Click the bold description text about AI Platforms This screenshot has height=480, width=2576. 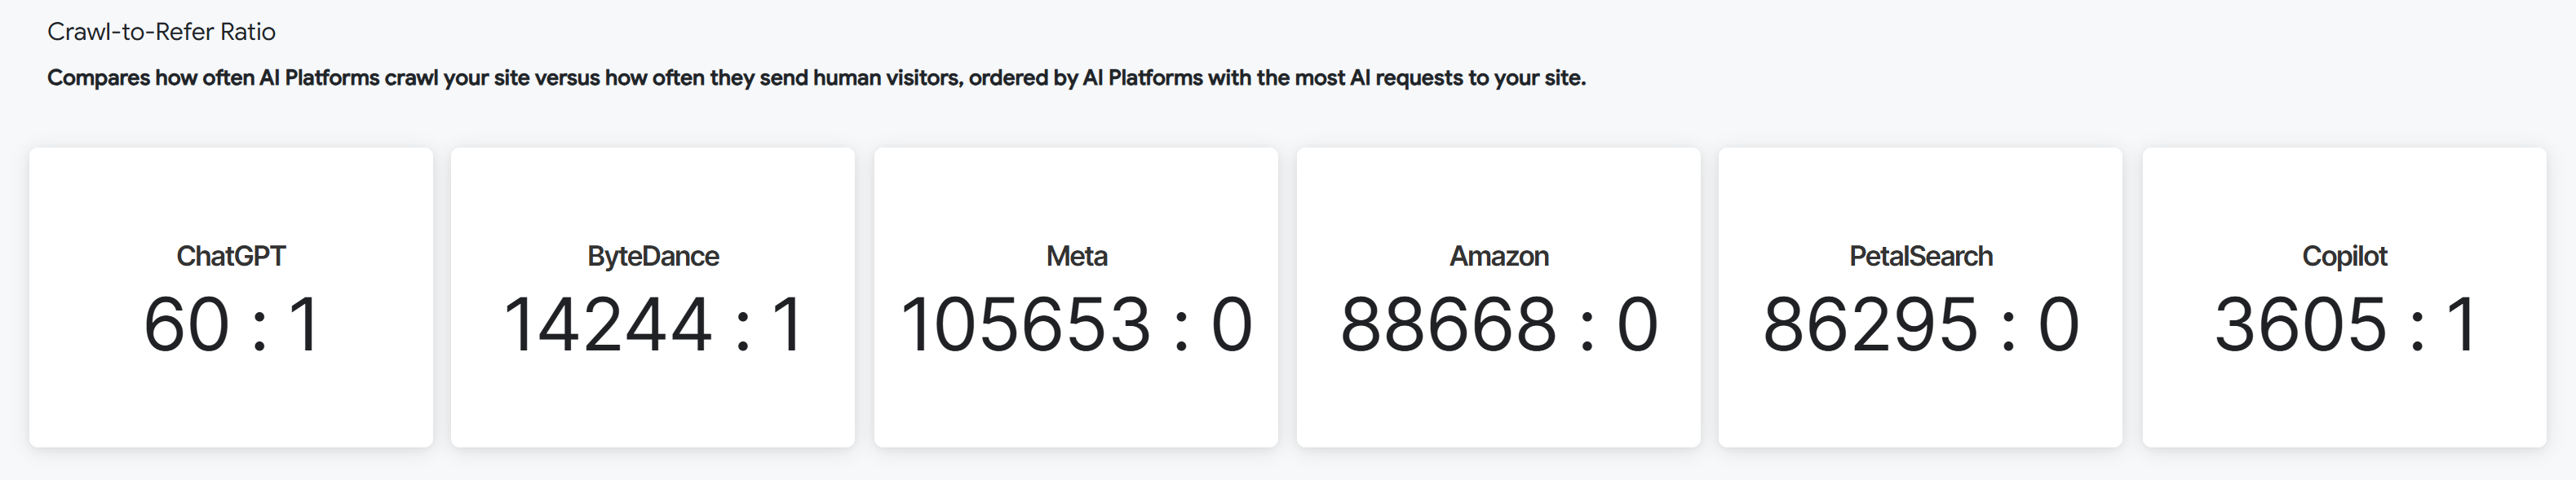(x=816, y=78)
